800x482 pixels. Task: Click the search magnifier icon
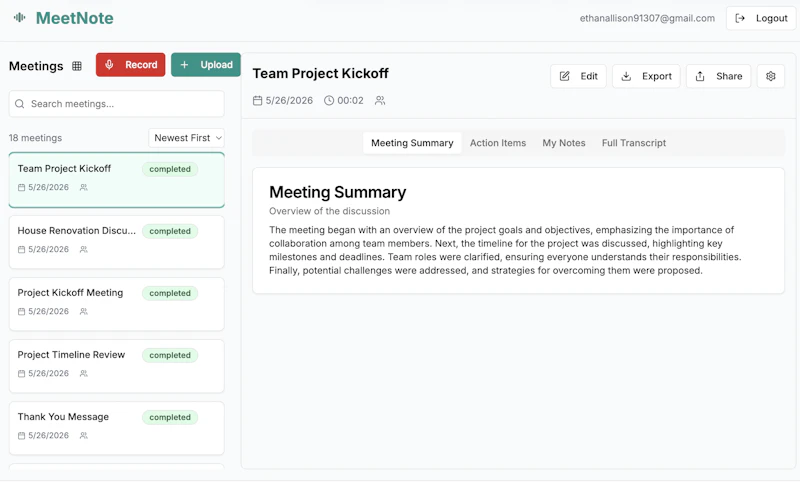(19, 104)
